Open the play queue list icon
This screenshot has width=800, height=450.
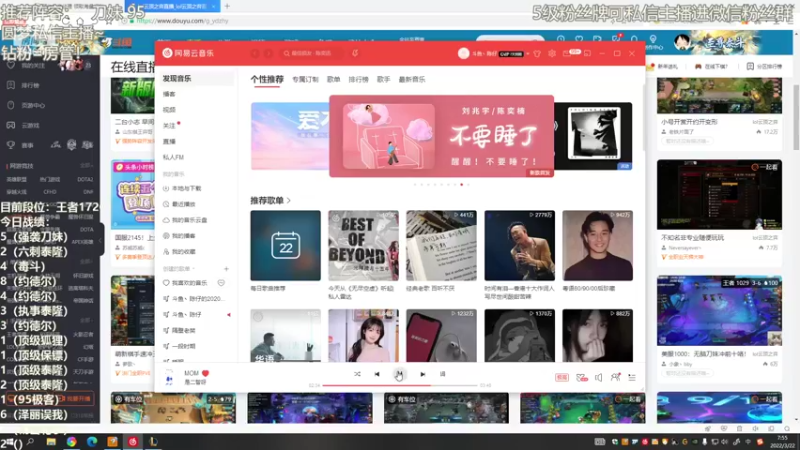click(632, 378)
